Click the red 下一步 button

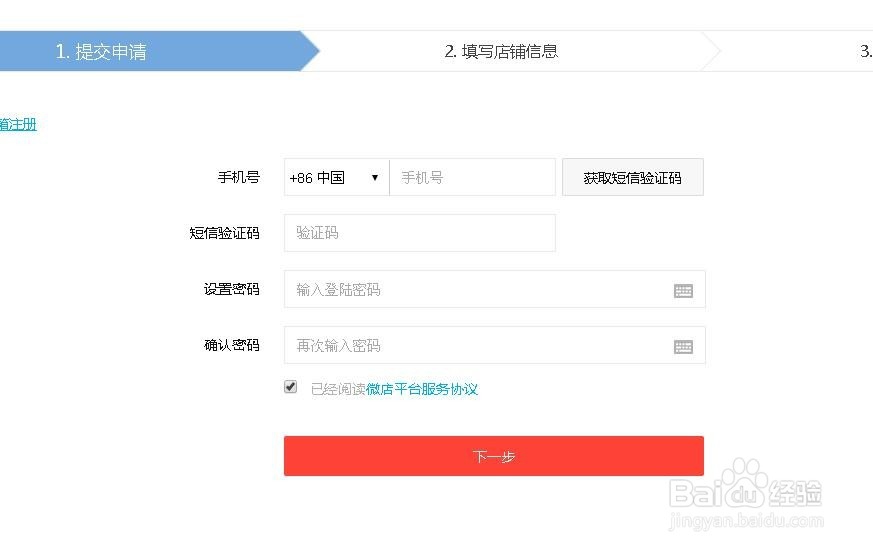click(x=493, y=456)
